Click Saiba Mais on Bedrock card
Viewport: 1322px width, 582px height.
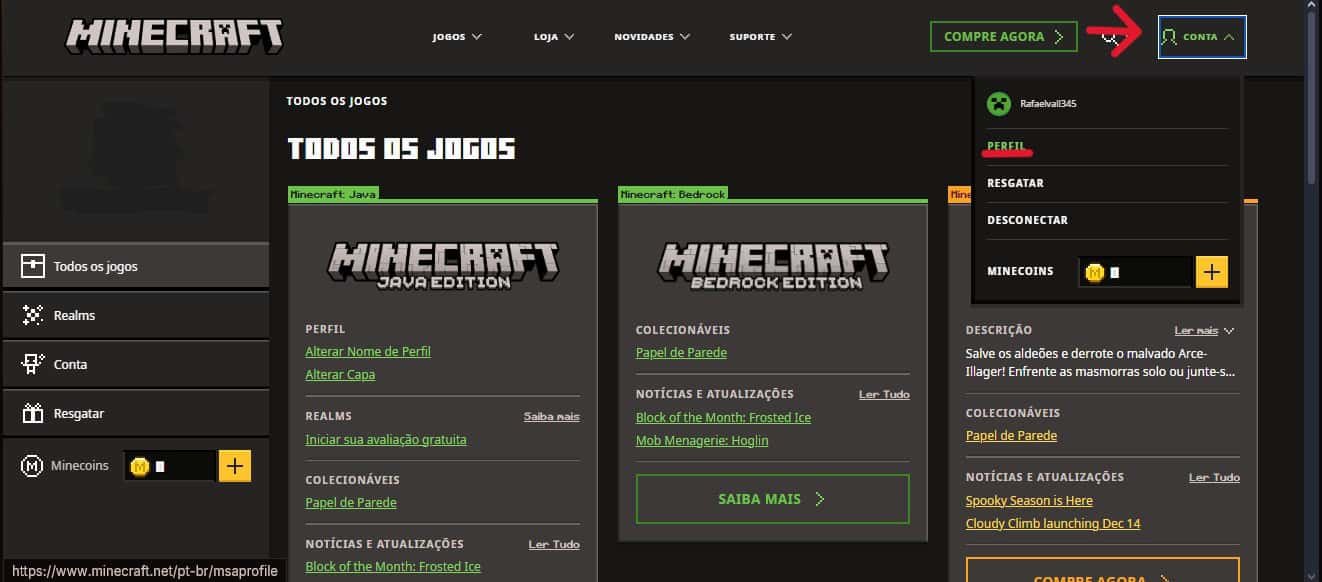pyautogui.click(x=773, y=498)
